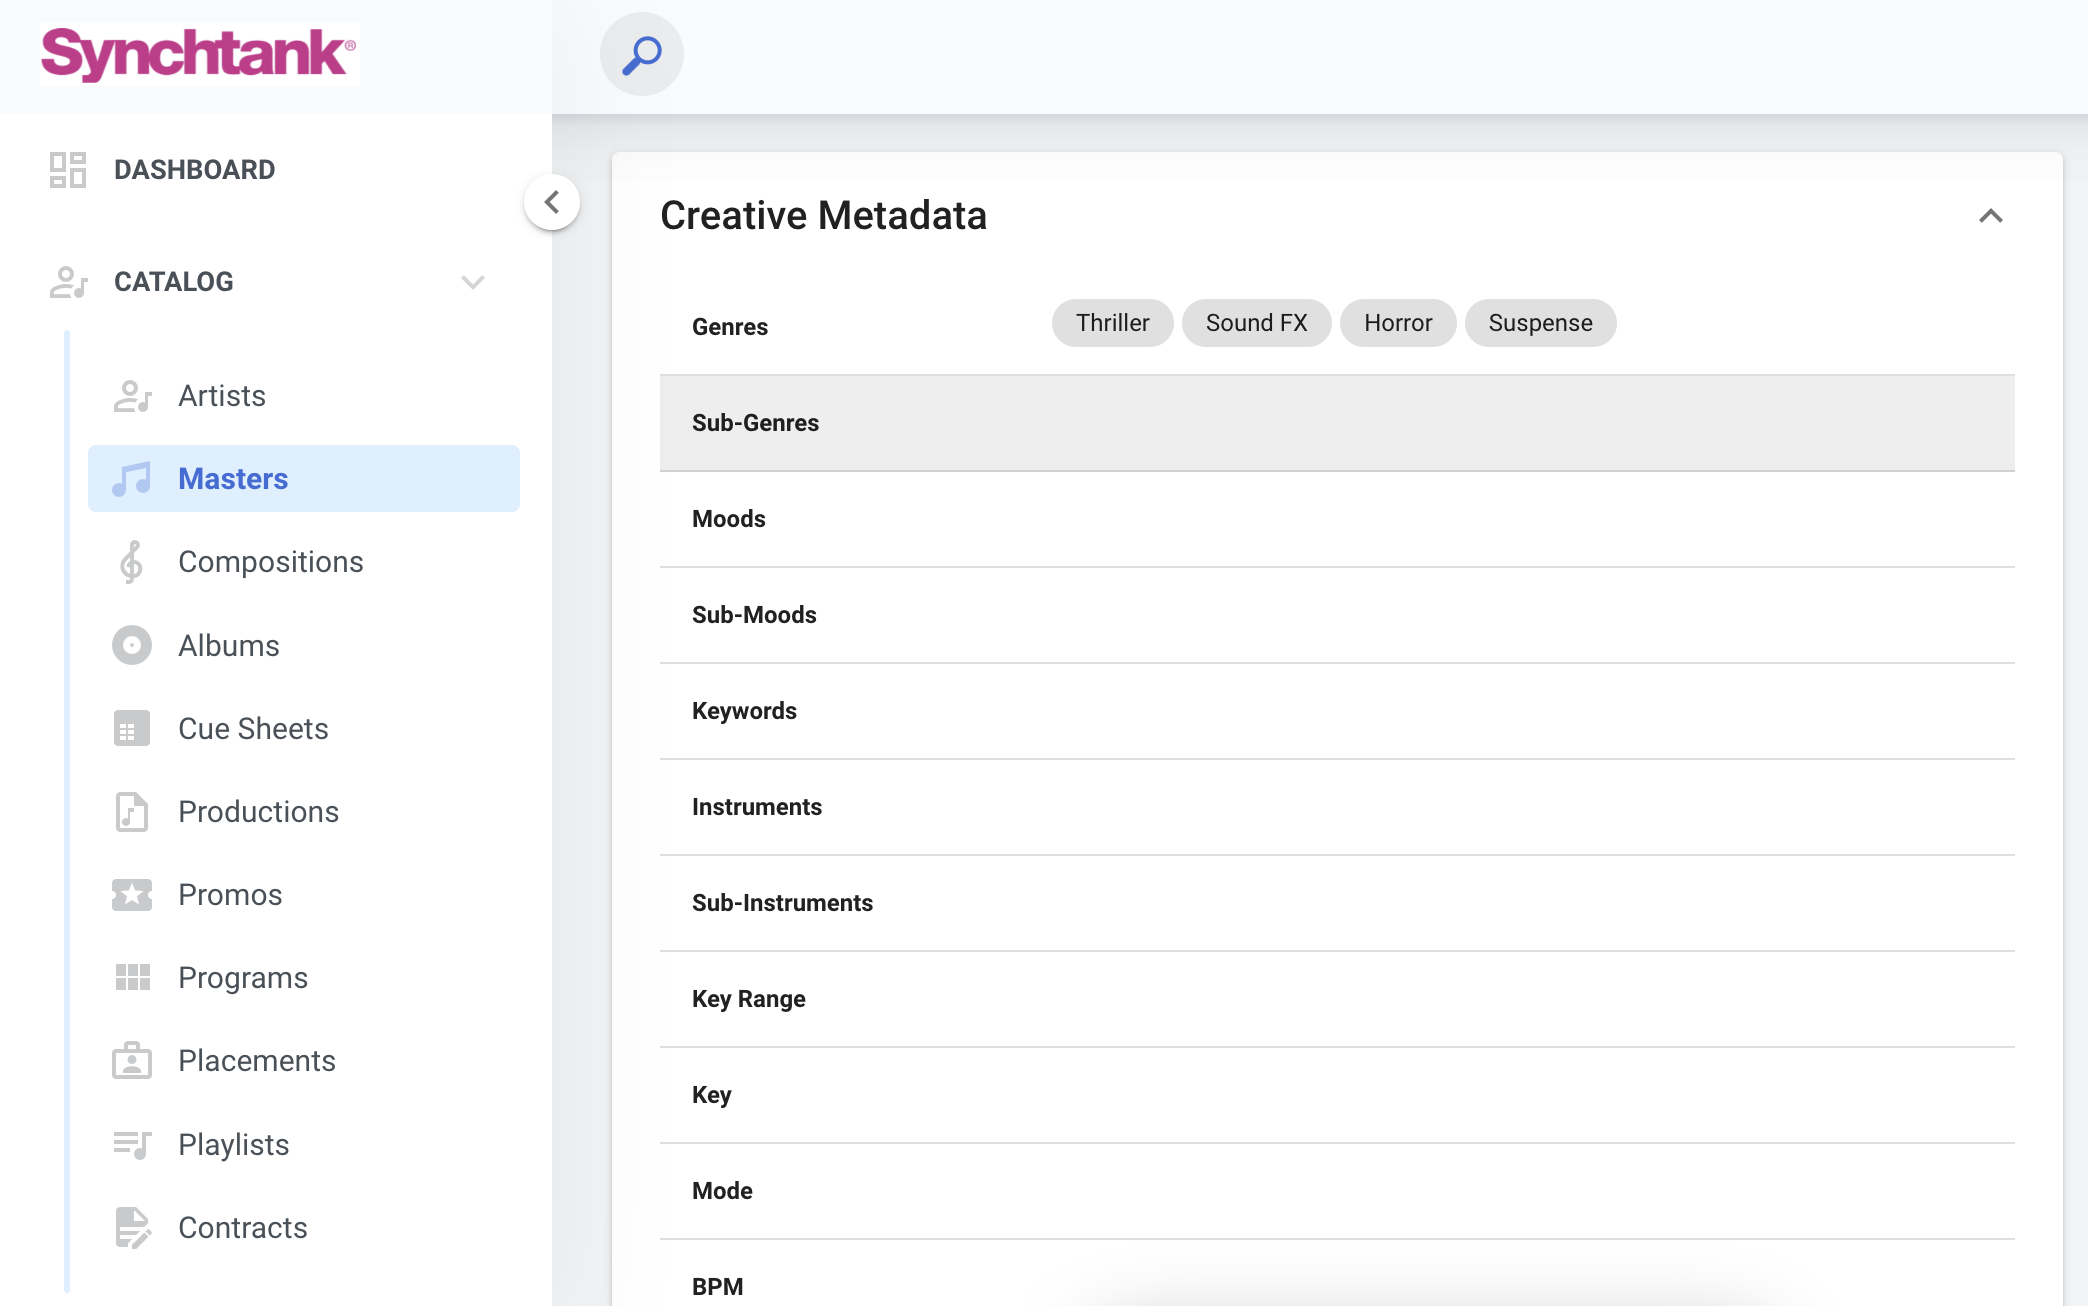Click the Synchtank logo
Screen dimensions: 2088x1306
click(199, 54)
